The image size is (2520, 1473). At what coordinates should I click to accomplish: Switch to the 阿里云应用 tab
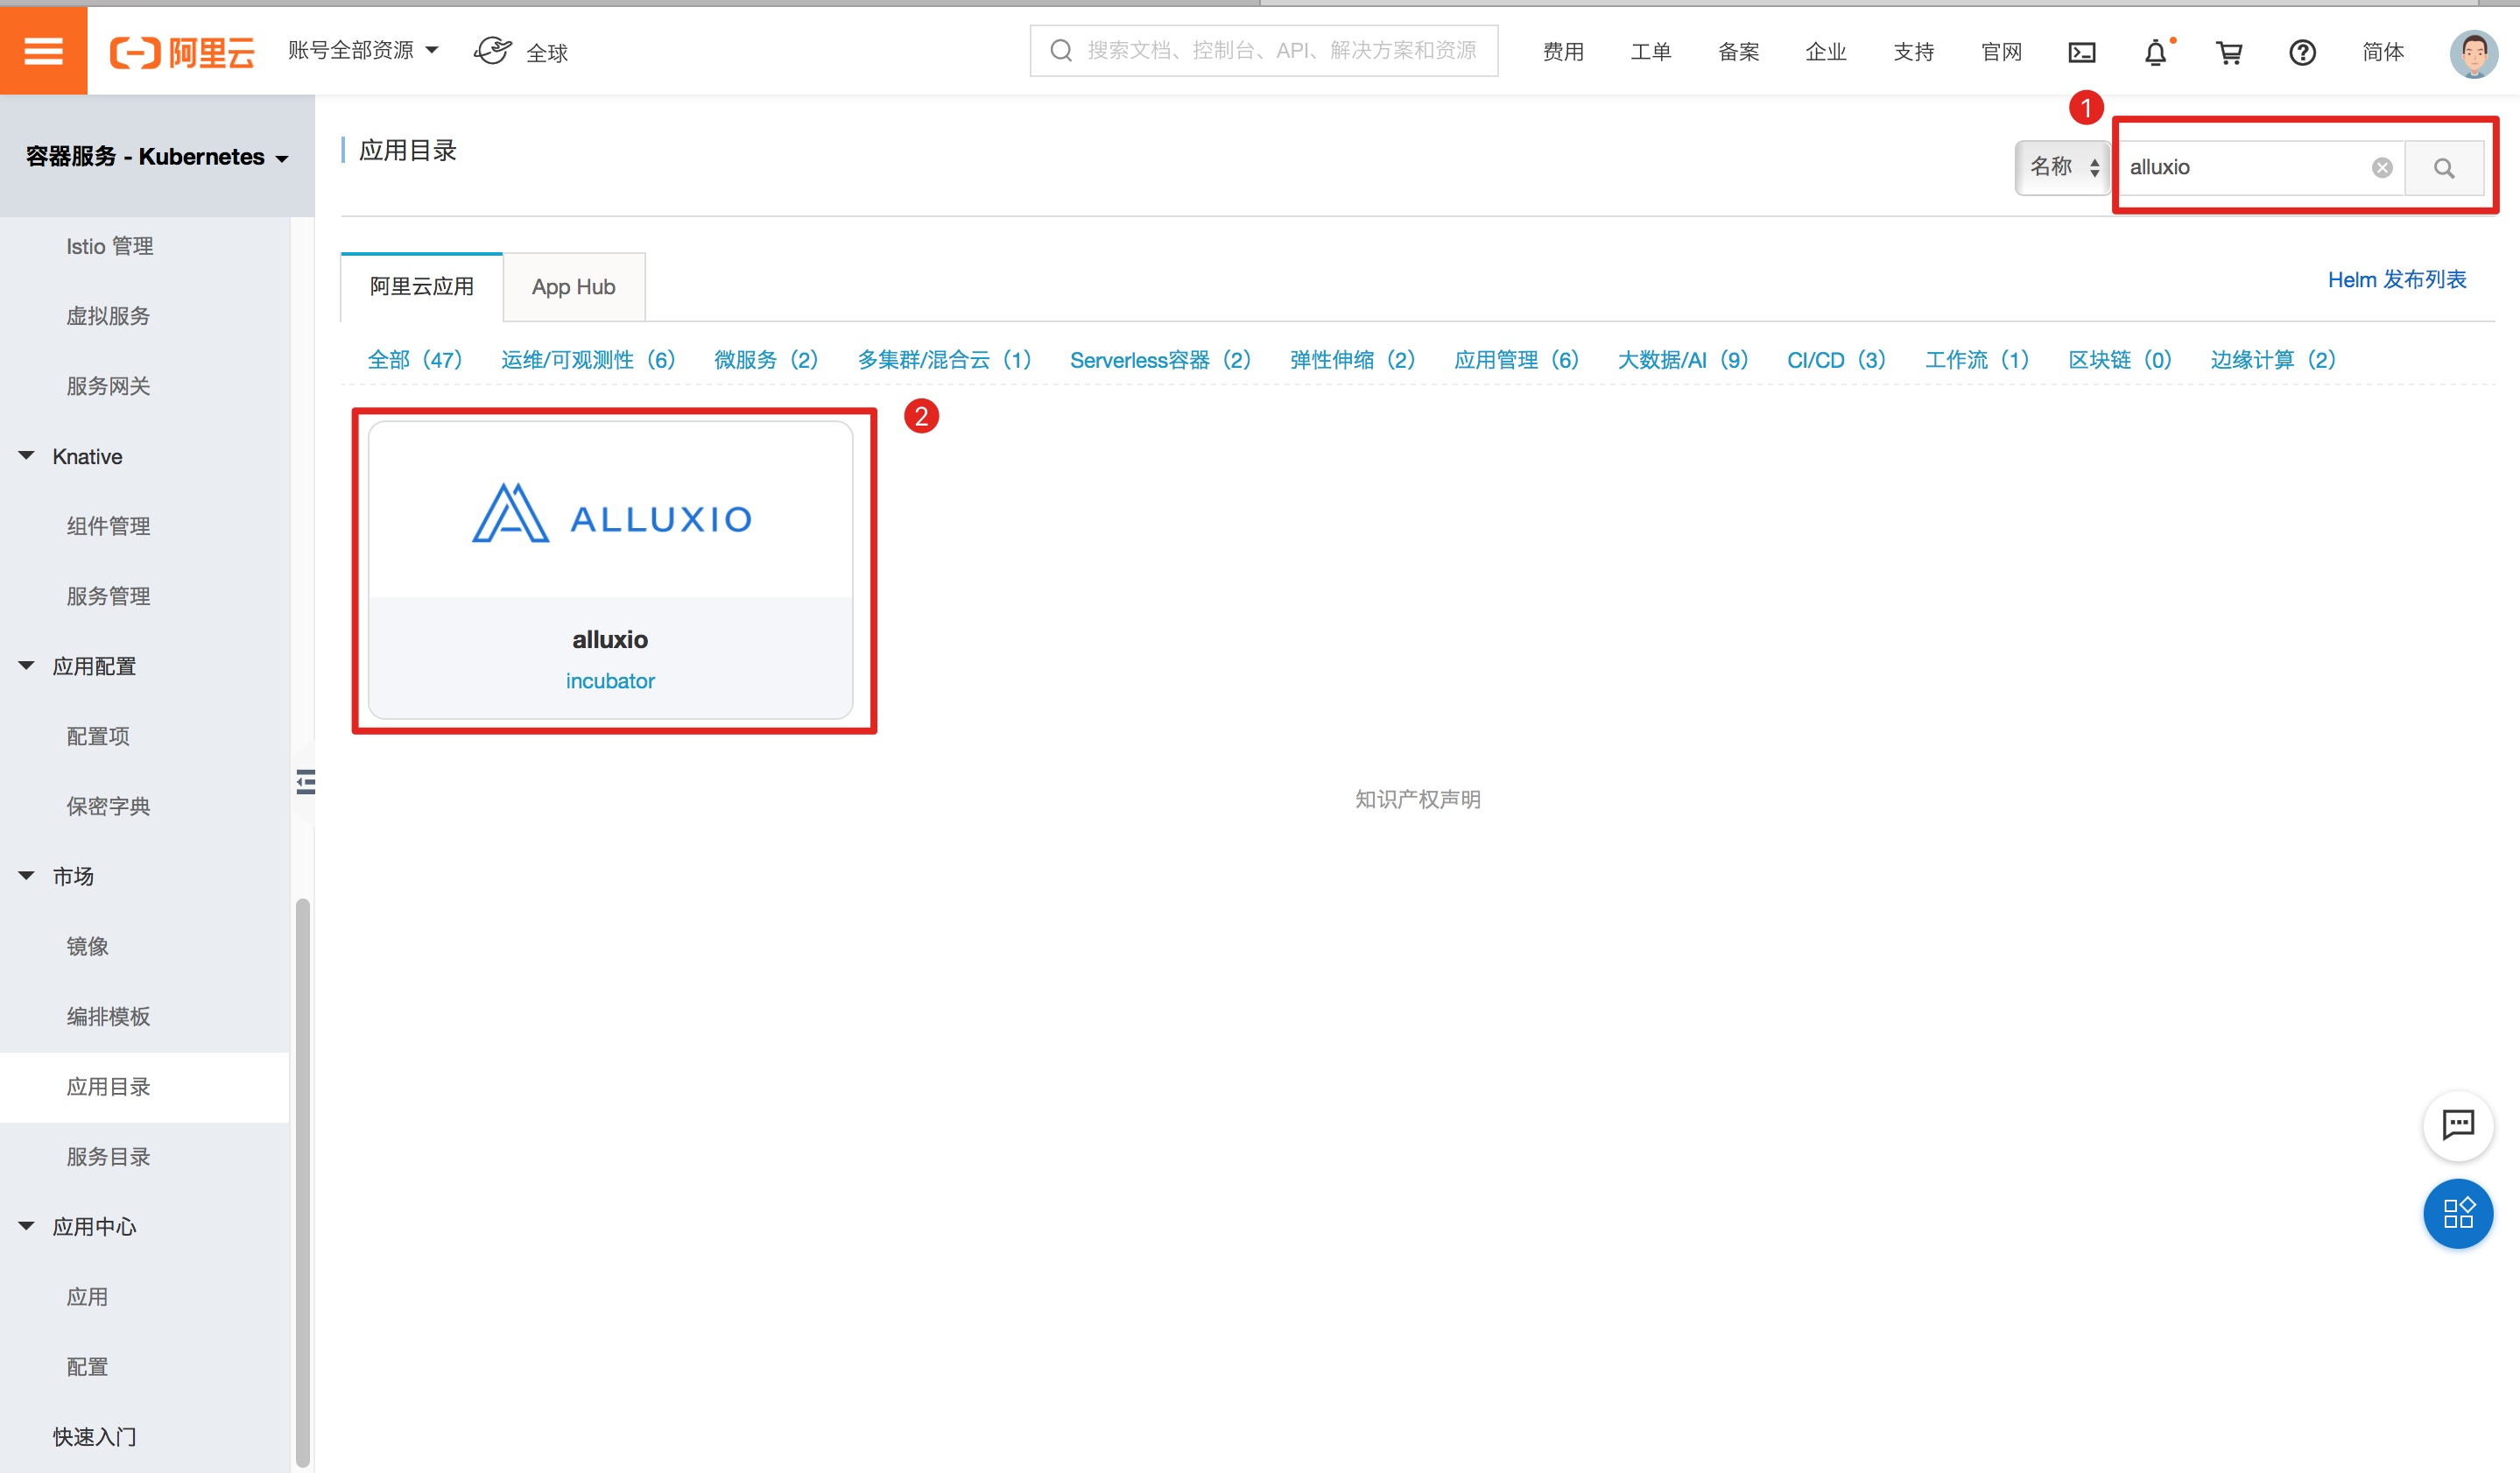(x=421, y=287)
